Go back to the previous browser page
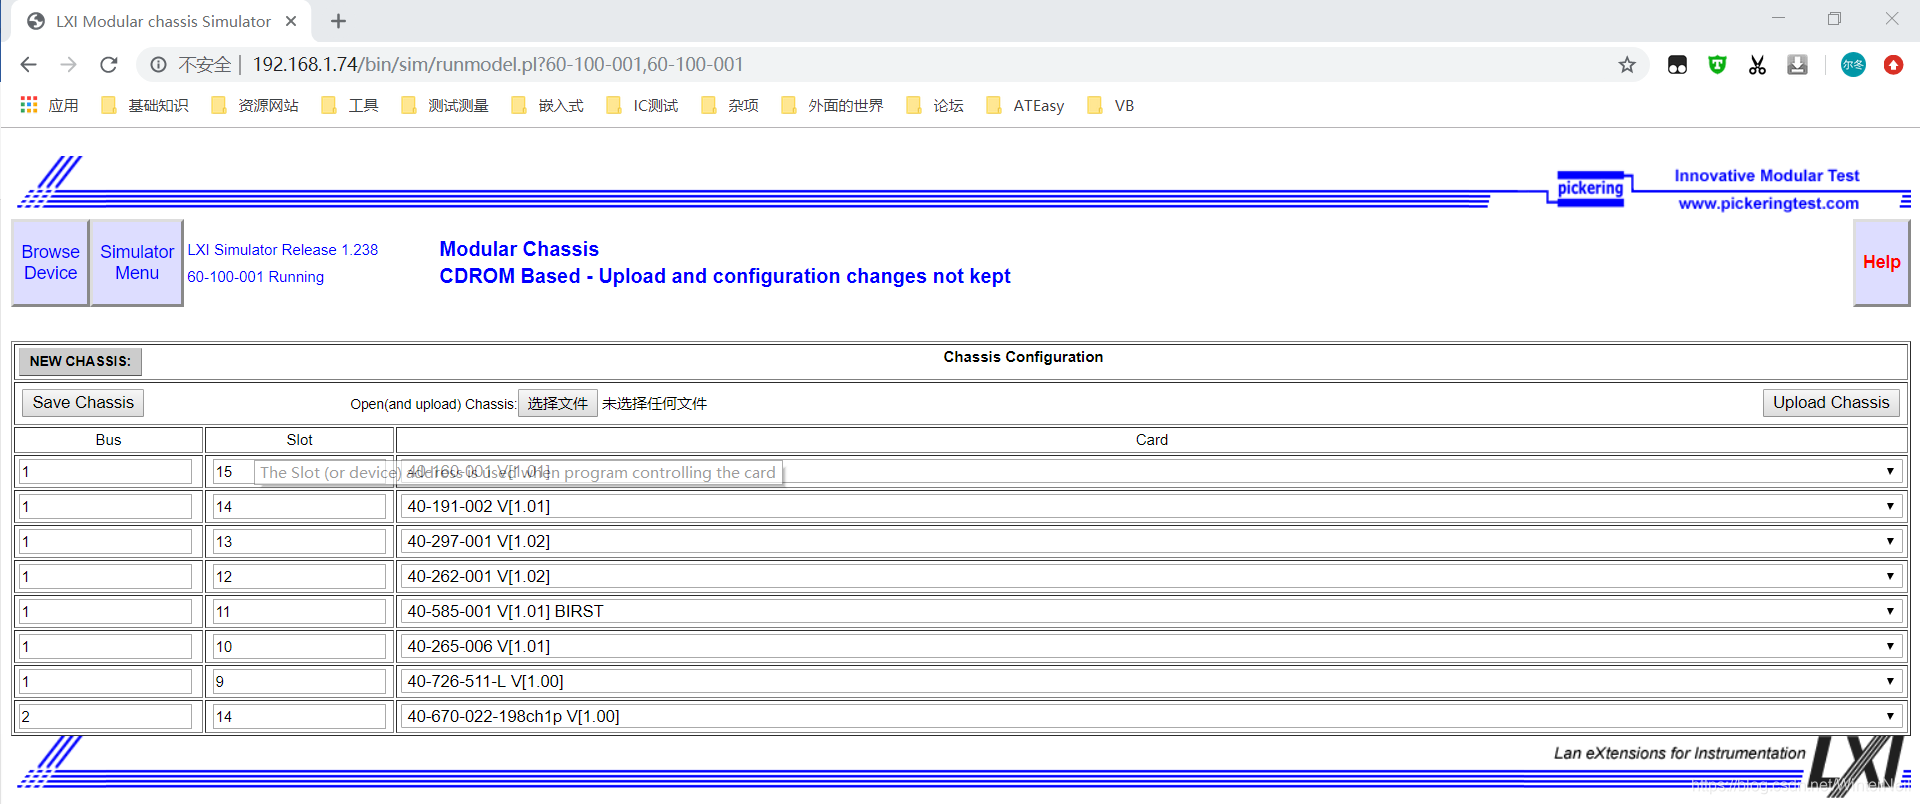Screen dimensions: 1920x804 click(x=28, y=65)
